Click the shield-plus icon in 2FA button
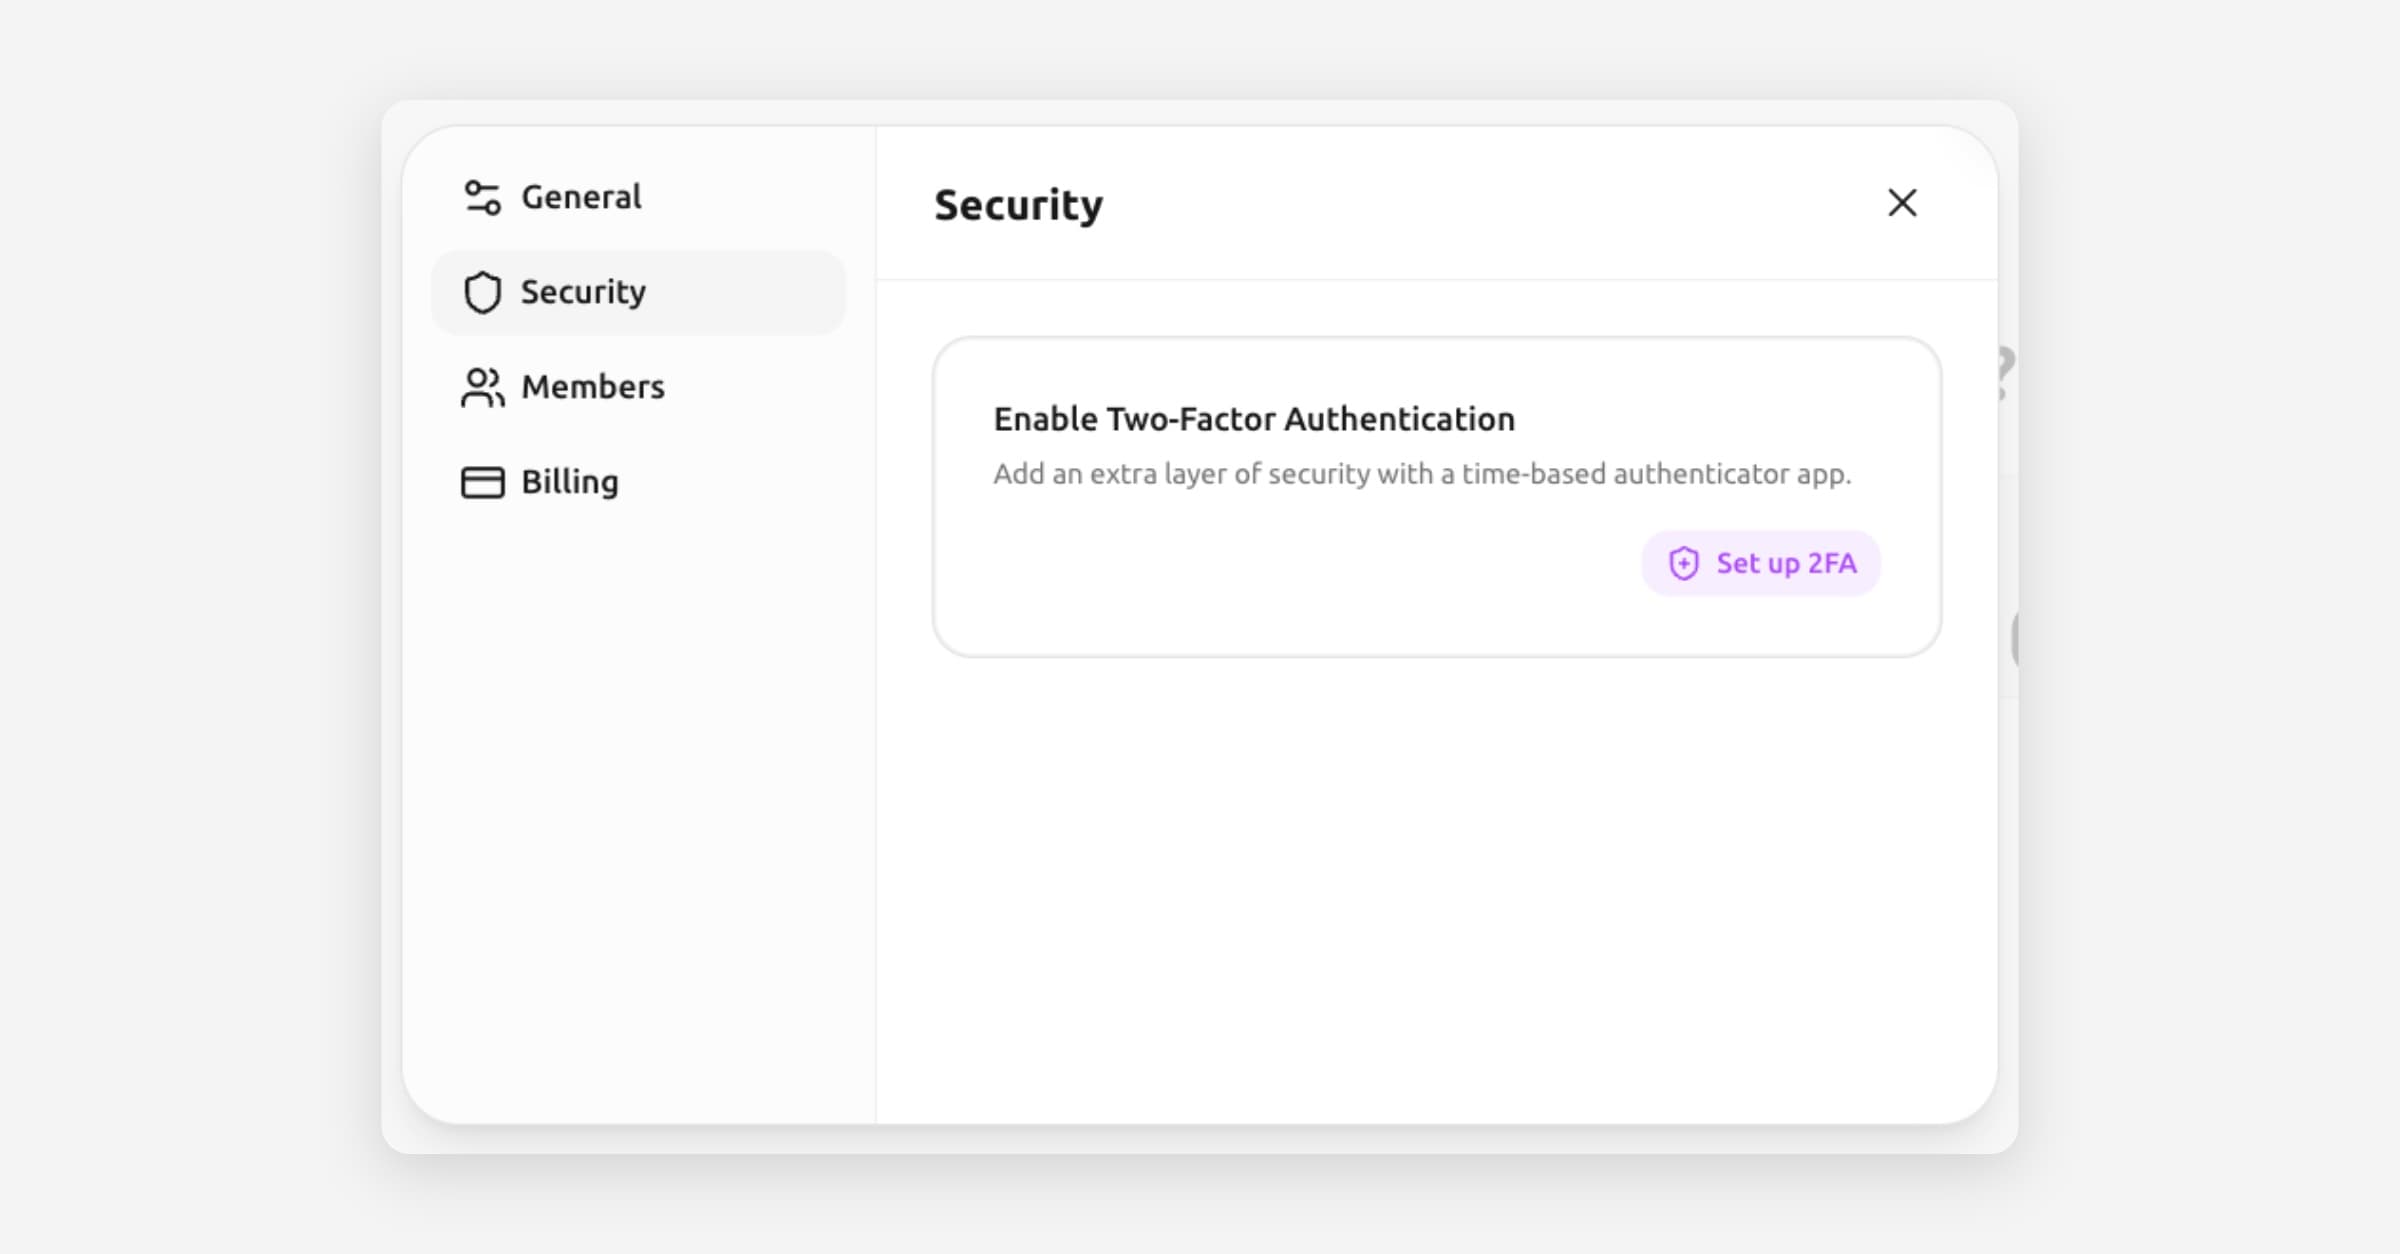This screenshot has height=1254, width=2400. 1684,564
